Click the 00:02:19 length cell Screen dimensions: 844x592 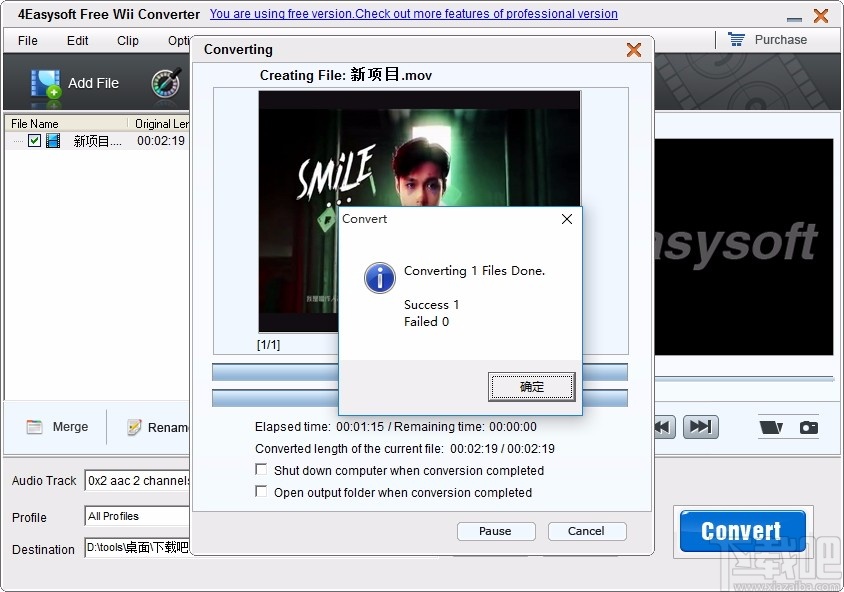160,141
